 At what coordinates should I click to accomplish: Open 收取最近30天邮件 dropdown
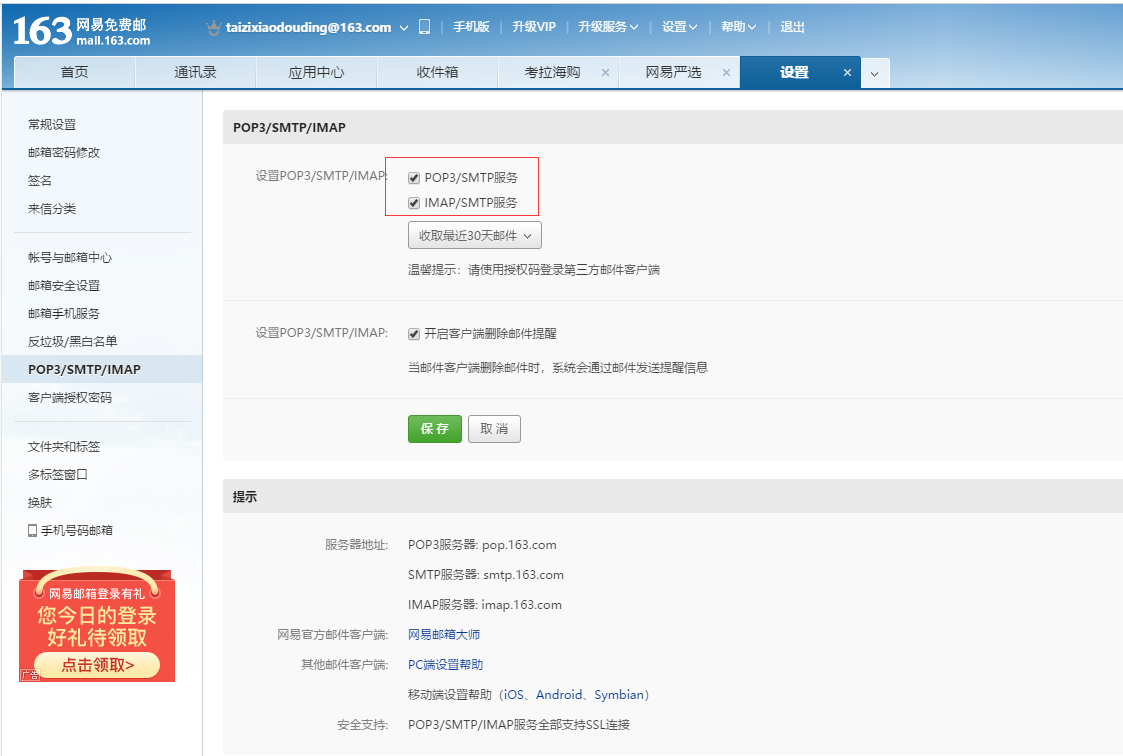(x=474, y=236)
